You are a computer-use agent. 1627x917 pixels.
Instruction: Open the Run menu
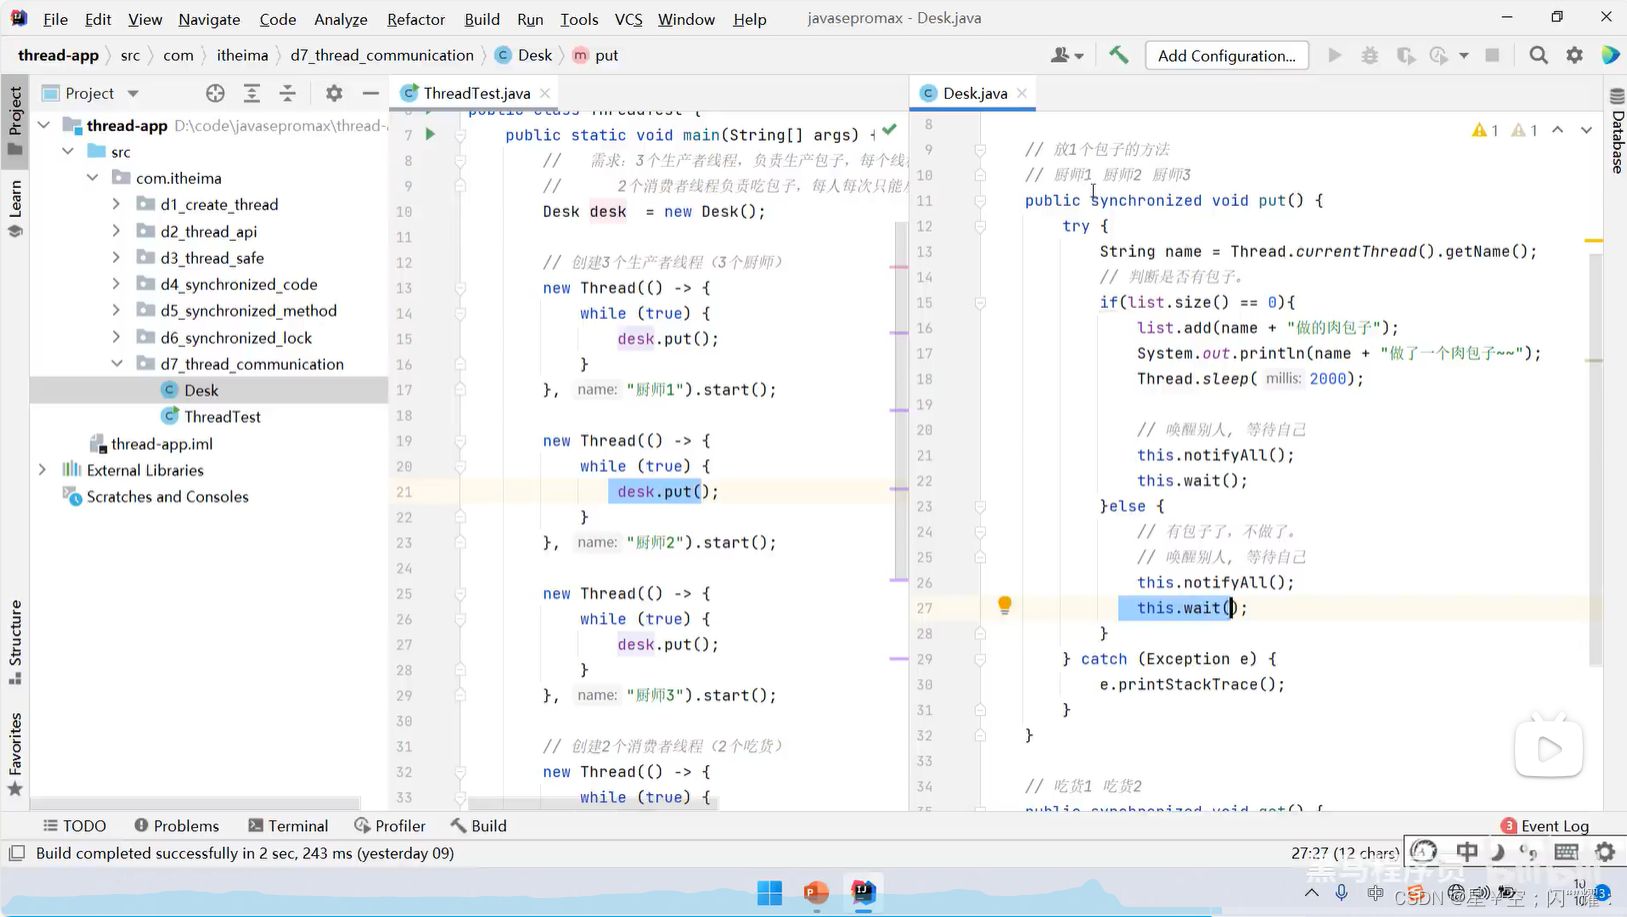pyautogui.click(x=530, y=18)
